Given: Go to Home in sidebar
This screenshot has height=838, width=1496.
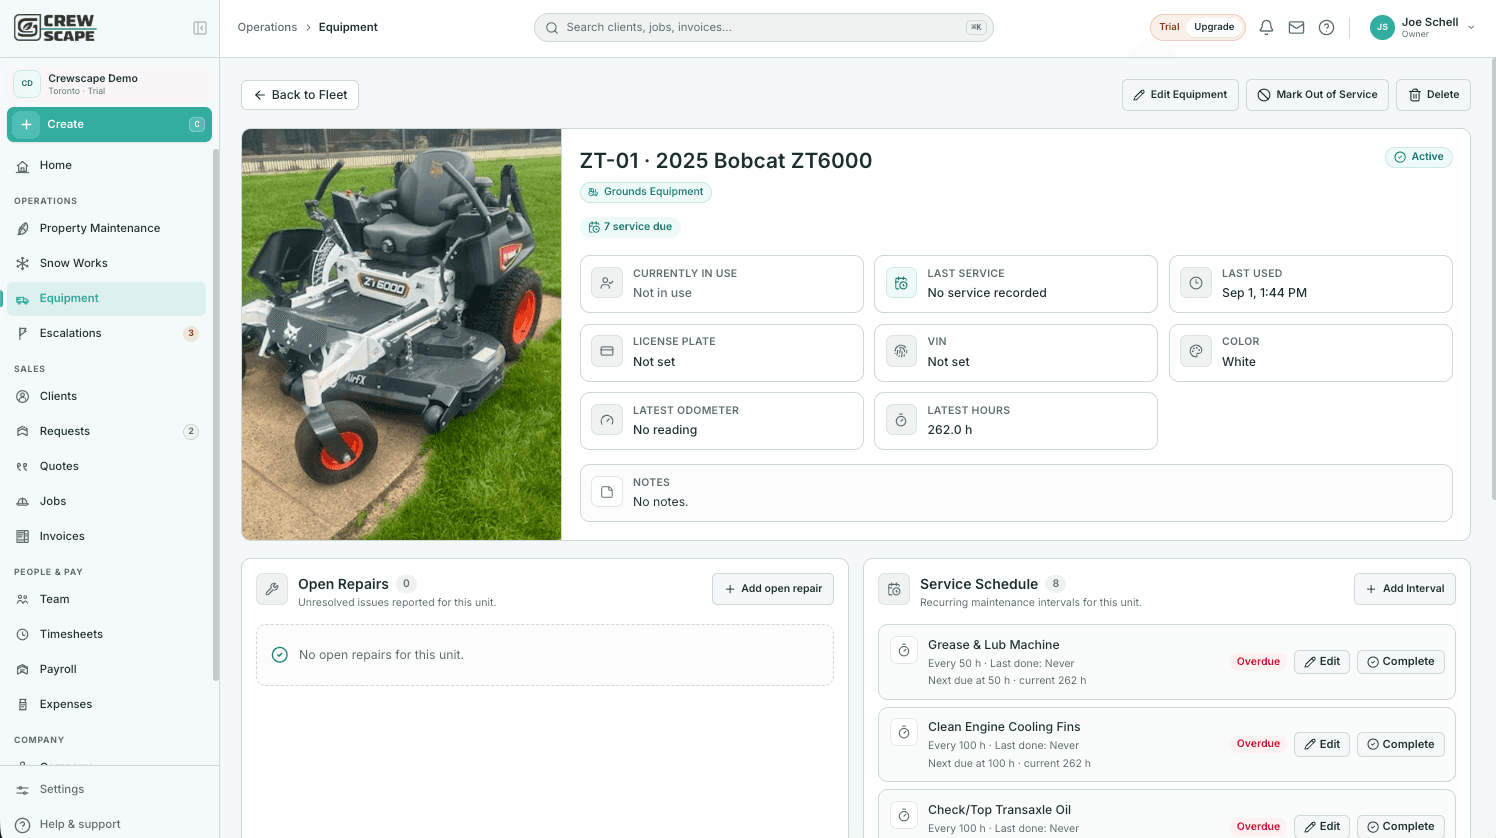Looking at the screenshot, I should [x=106, y=166].
